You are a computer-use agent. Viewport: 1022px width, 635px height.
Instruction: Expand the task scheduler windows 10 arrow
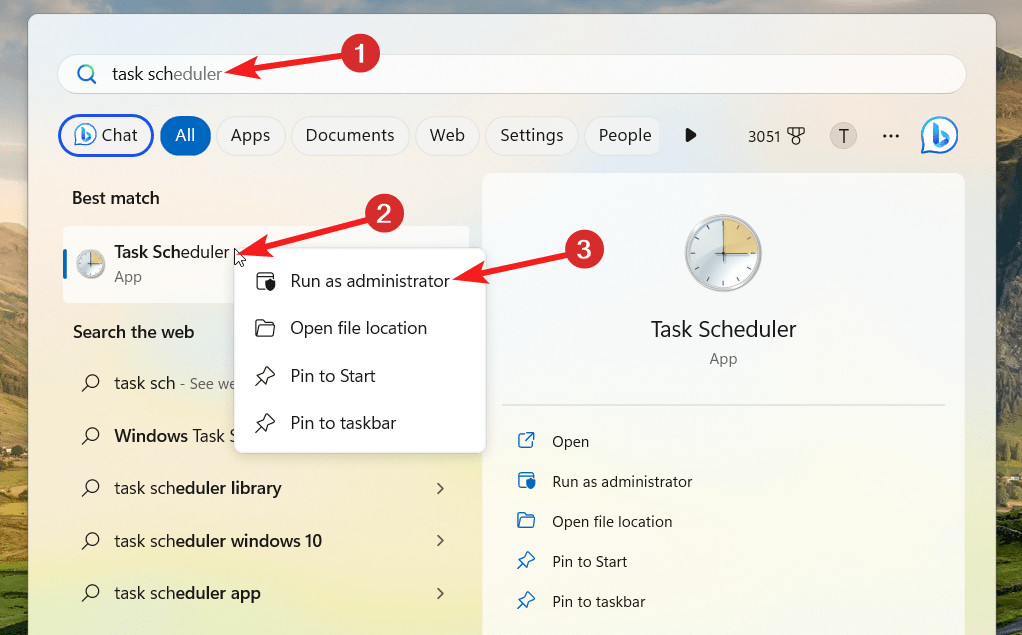pos(440,541)
